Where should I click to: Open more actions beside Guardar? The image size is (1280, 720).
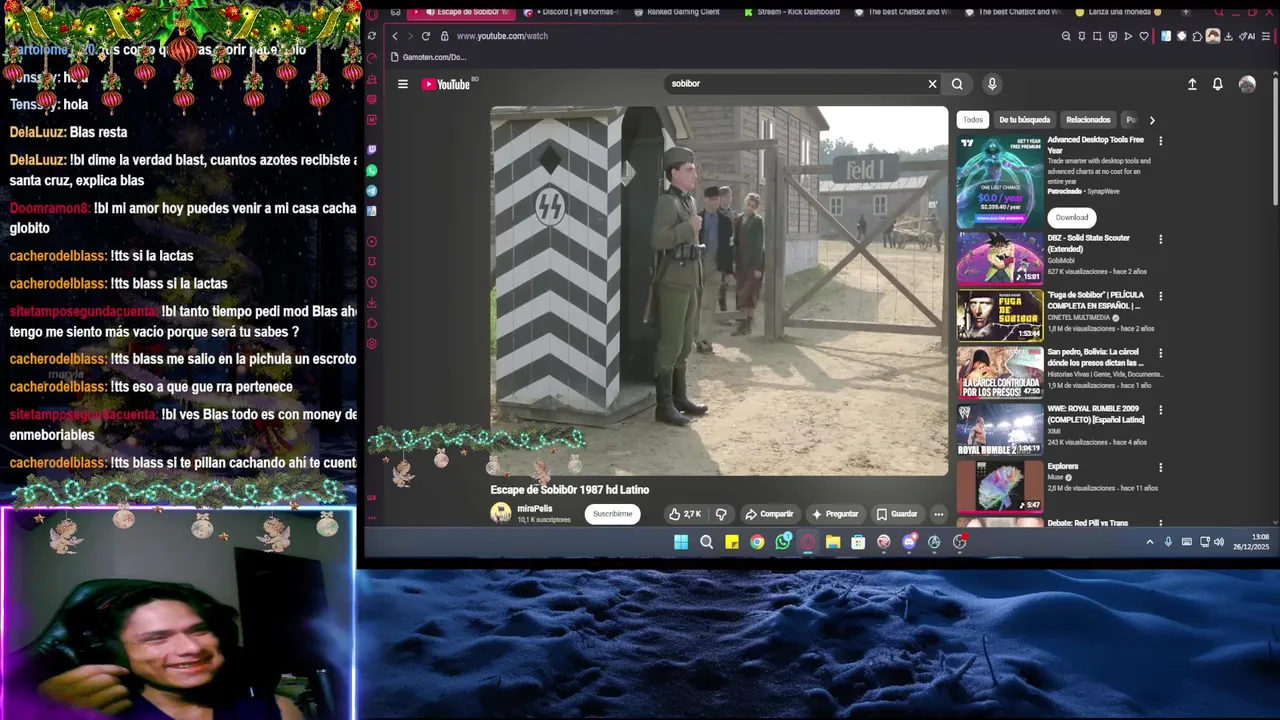tap(938, 514)
